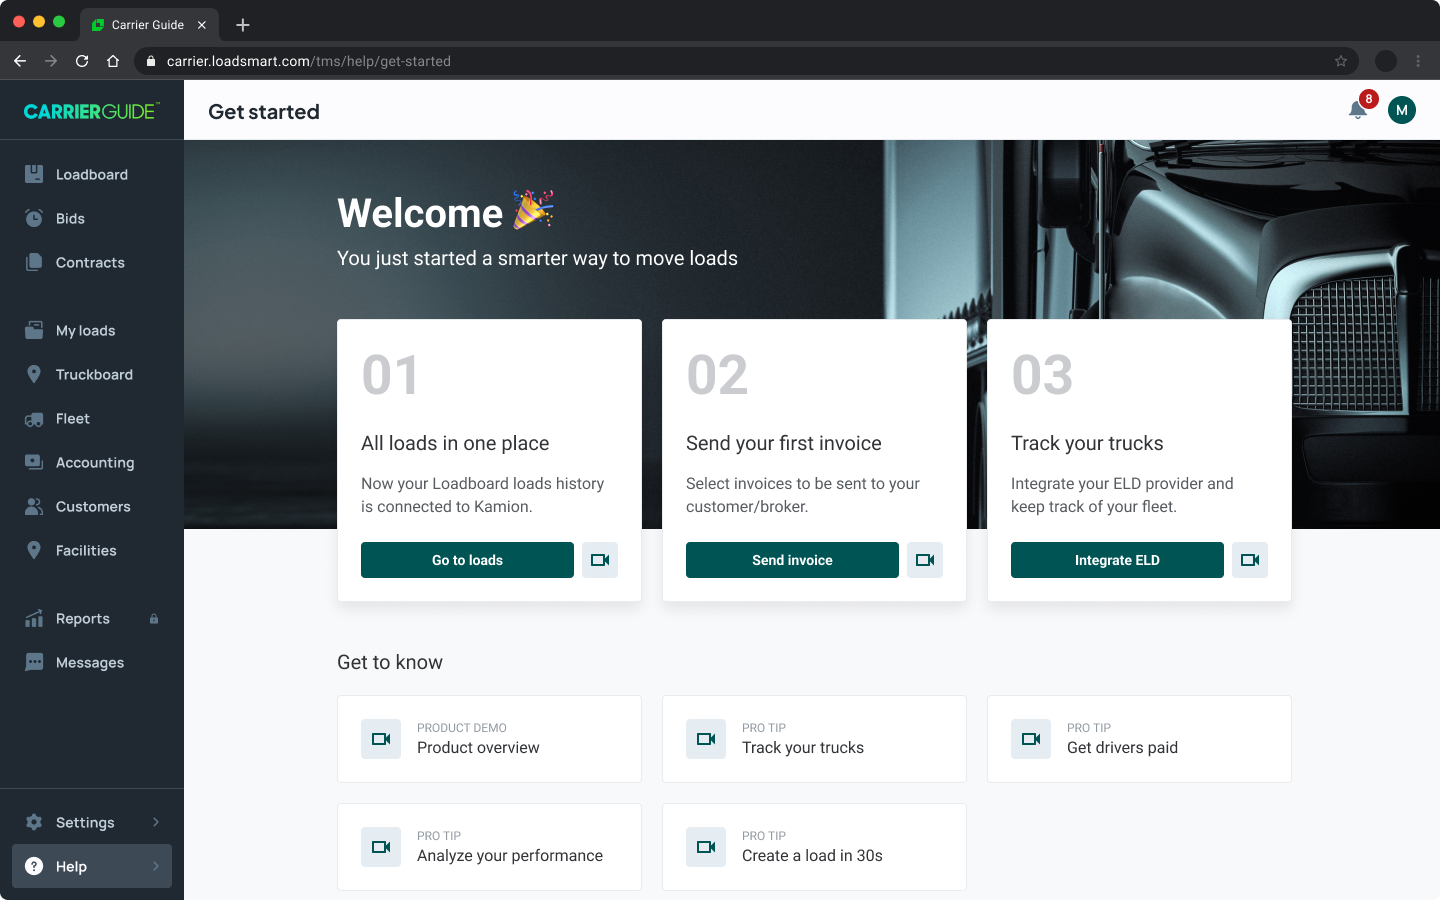Click the browser forward arrow
The image size is (1440, 900).
[51, 61]
